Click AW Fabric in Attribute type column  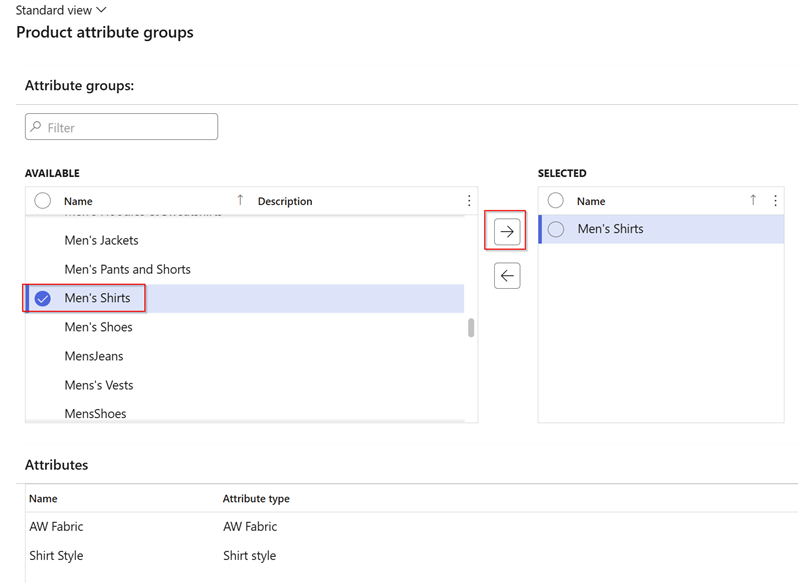coord(250,527)
